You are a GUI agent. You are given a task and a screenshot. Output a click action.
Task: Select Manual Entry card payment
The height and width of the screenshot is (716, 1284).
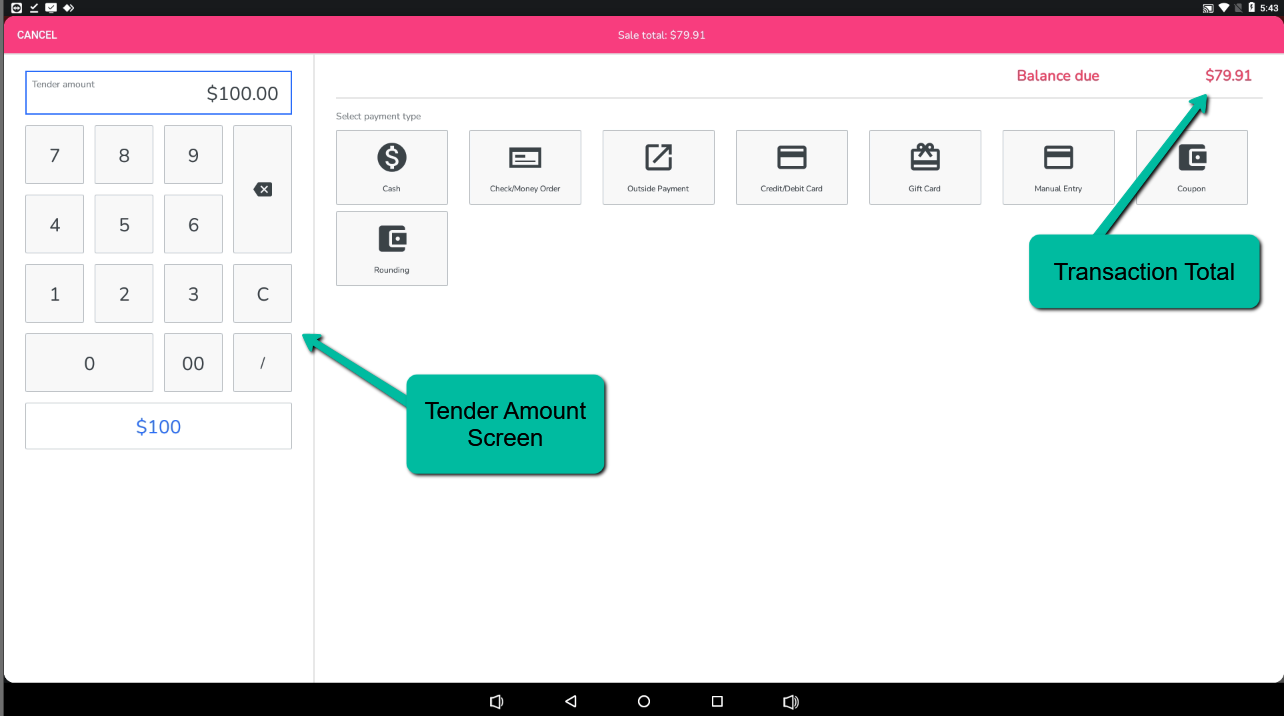(x=1058, y=167)
